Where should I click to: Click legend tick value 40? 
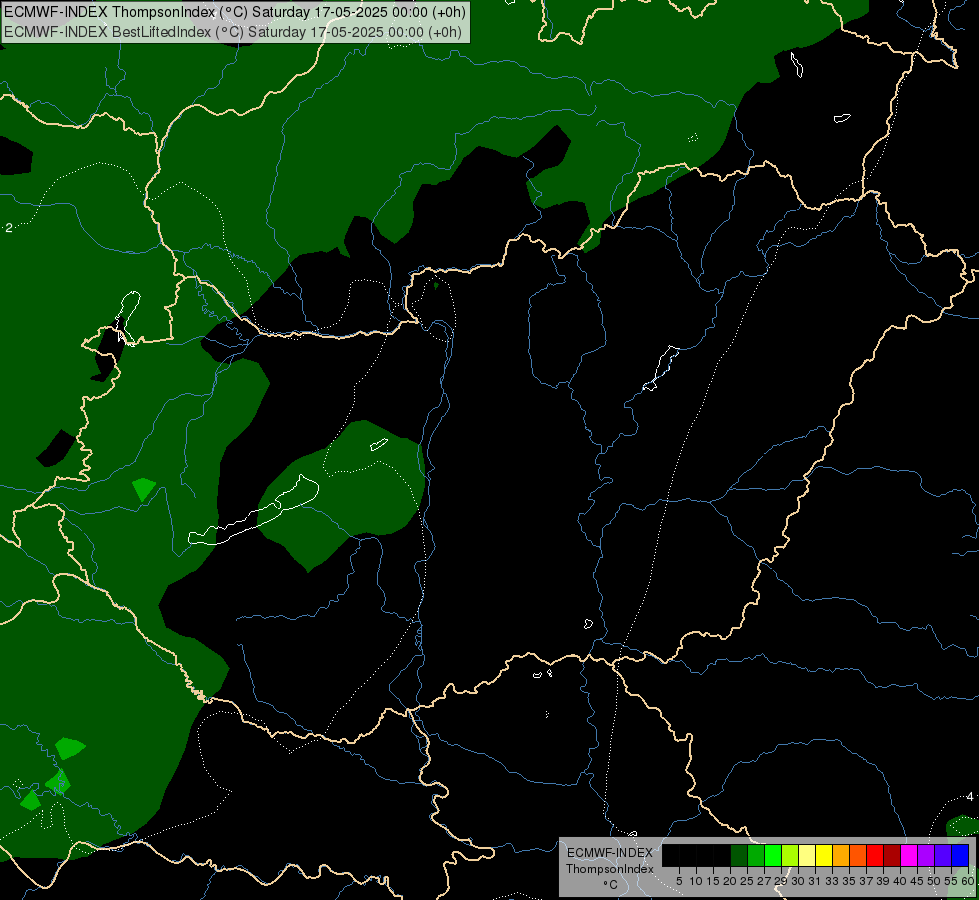900,881
